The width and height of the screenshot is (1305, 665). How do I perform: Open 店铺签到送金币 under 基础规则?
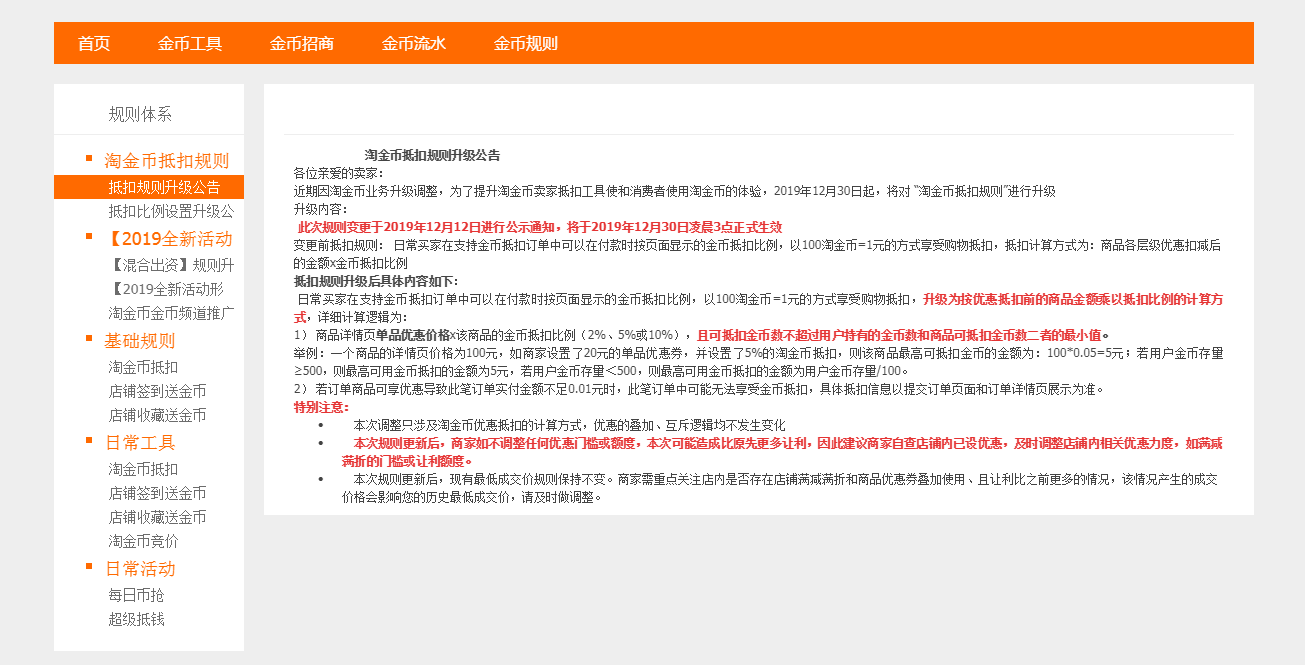157,391
